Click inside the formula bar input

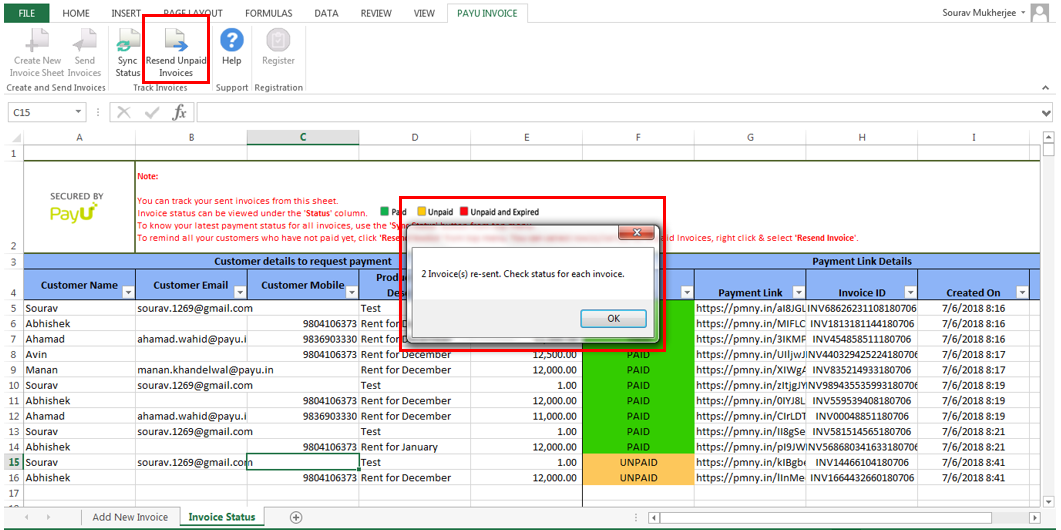tap(618, 112)
